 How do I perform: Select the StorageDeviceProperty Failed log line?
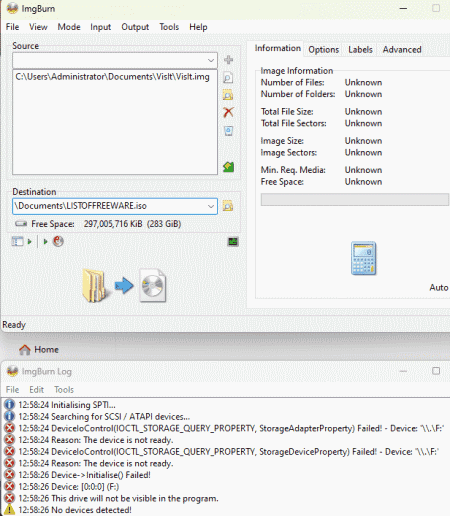pos(228,452)
